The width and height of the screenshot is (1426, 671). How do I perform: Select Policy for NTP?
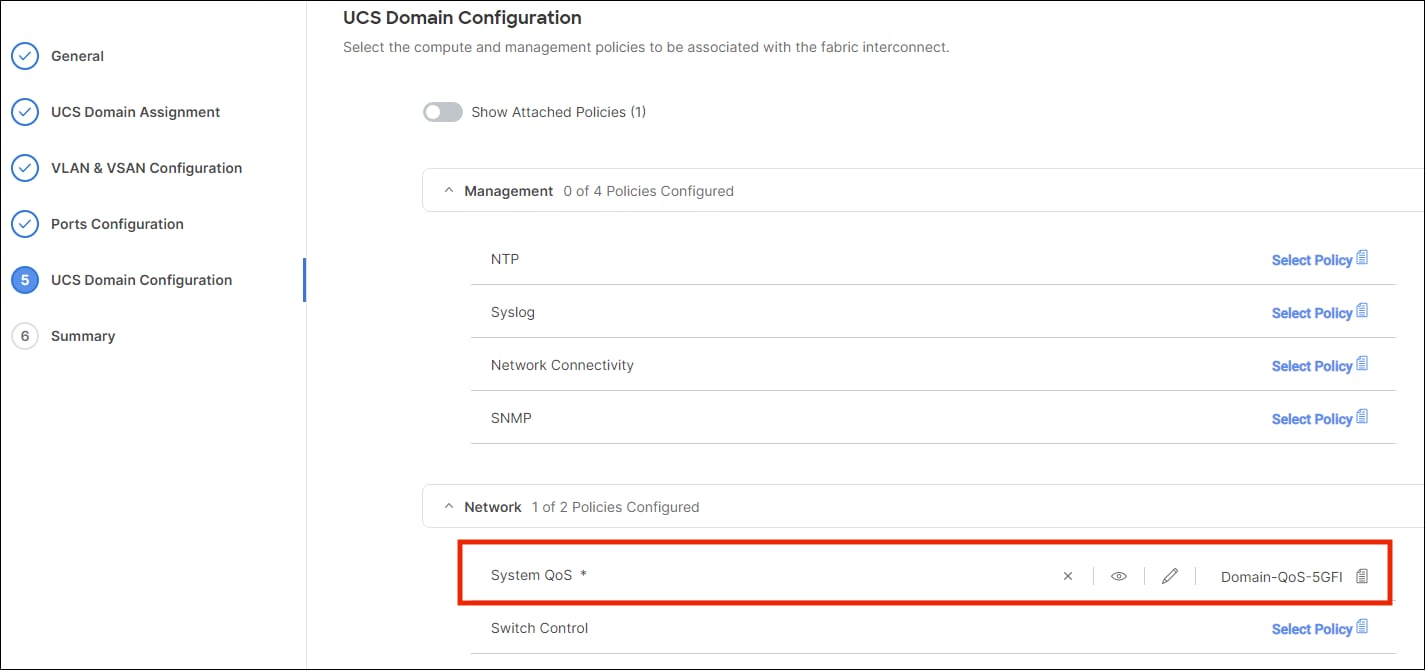coord(1312,260)
